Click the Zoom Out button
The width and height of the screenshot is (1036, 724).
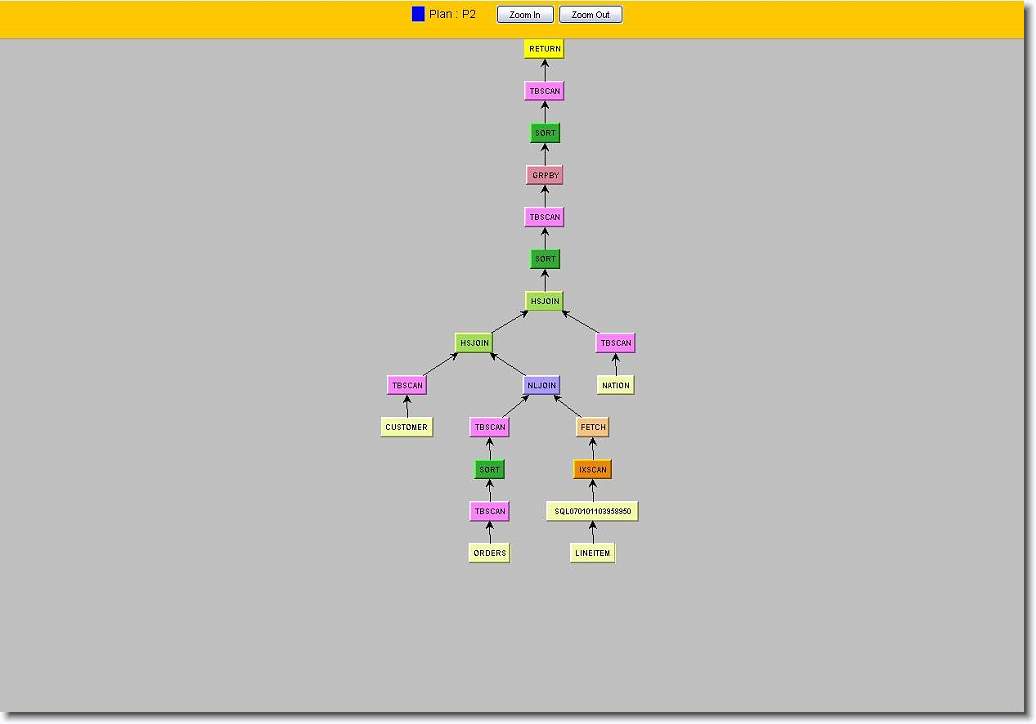tap(590, 15)
